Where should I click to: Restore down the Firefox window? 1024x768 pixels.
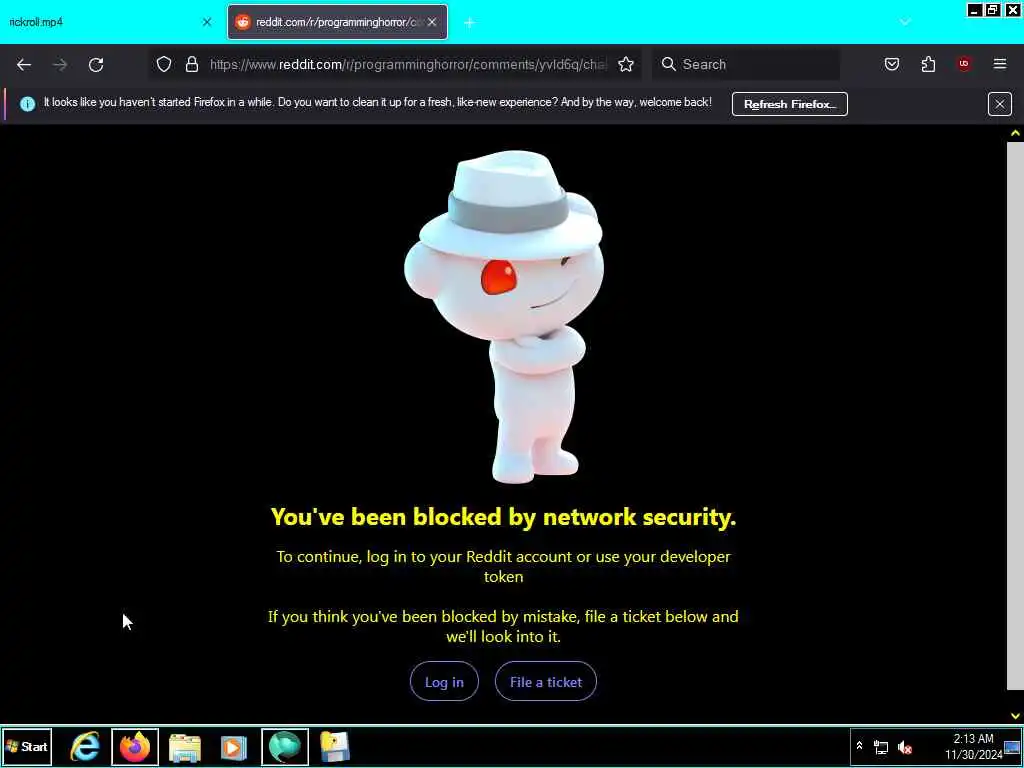pos(993,10)
